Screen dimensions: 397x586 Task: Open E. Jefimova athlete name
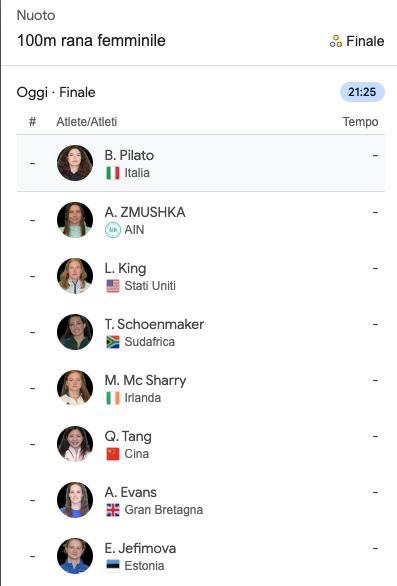(140, 549)
